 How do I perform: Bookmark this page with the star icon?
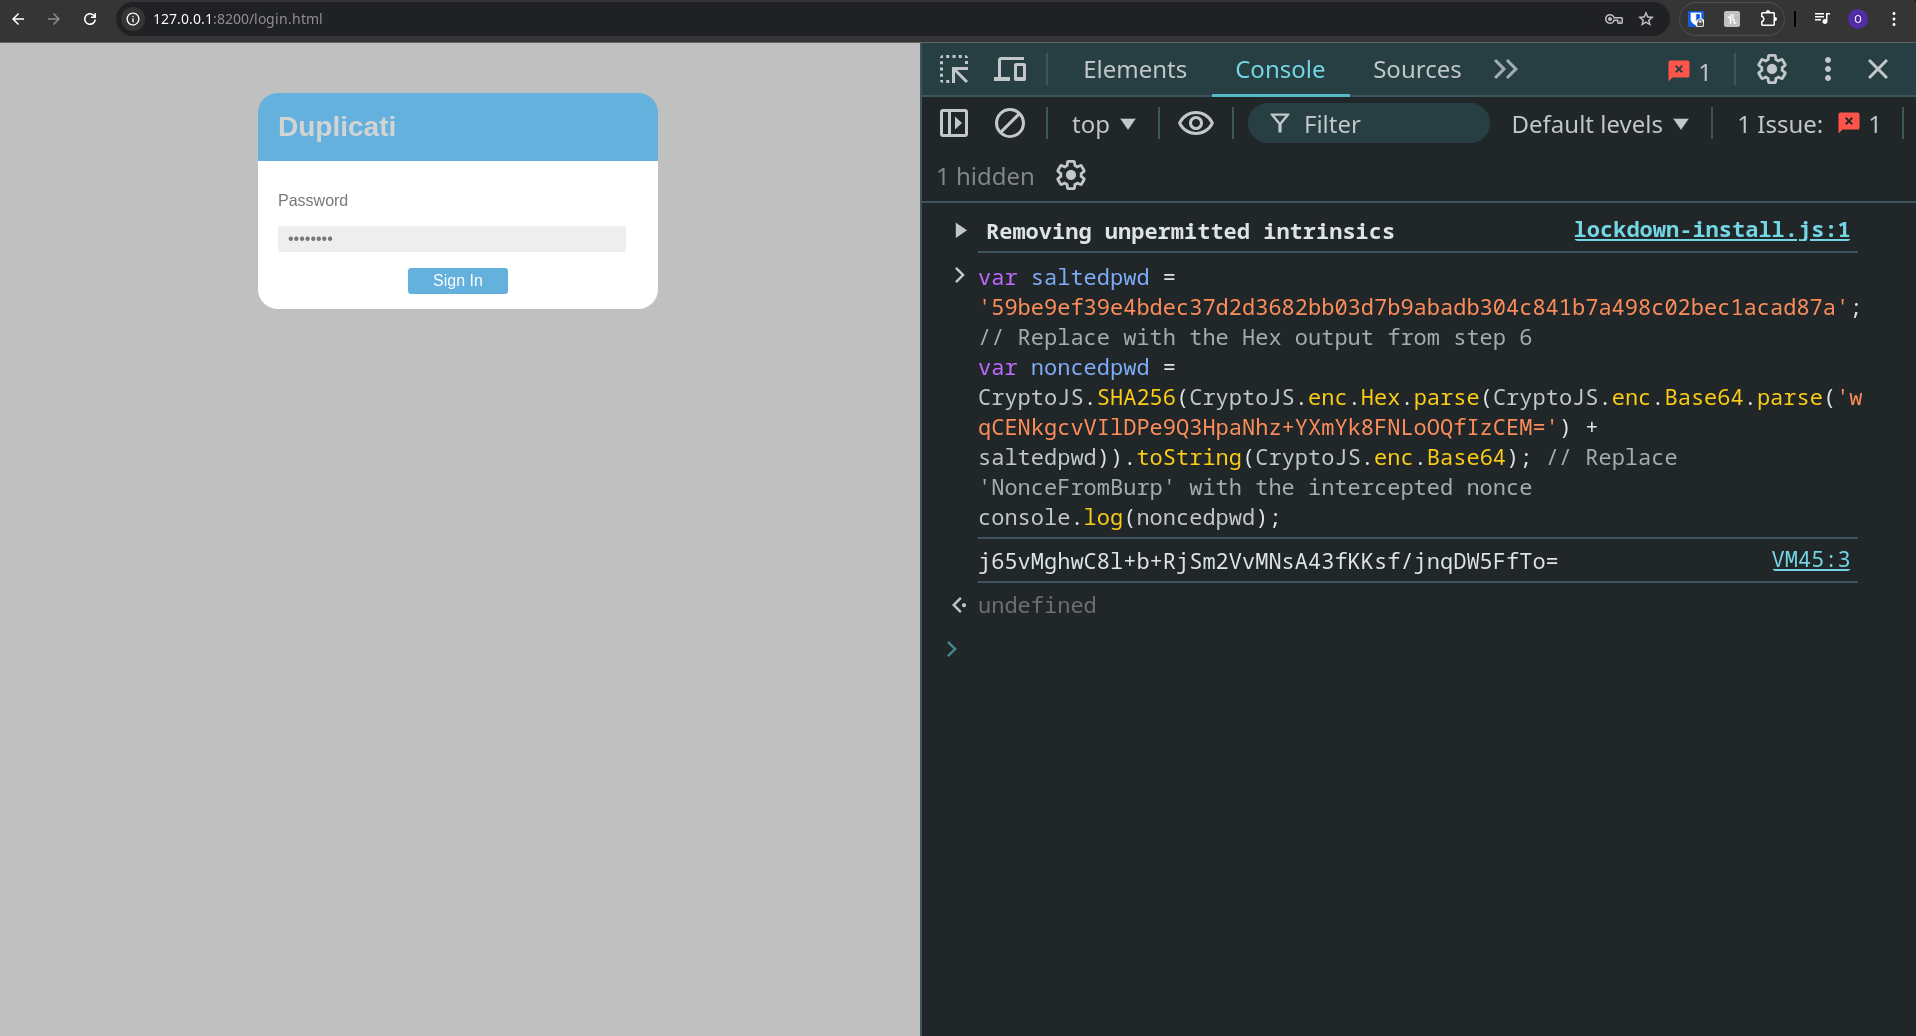click(x=1646, y=19)
